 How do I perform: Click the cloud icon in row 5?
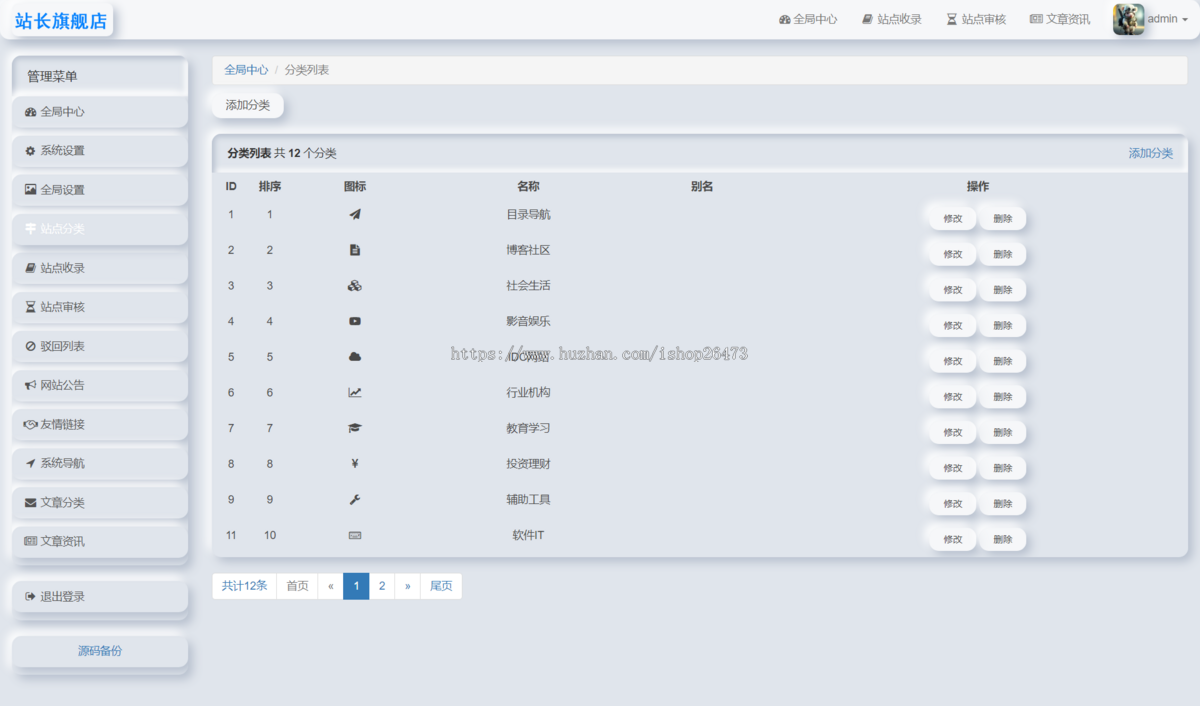(355, 357)
